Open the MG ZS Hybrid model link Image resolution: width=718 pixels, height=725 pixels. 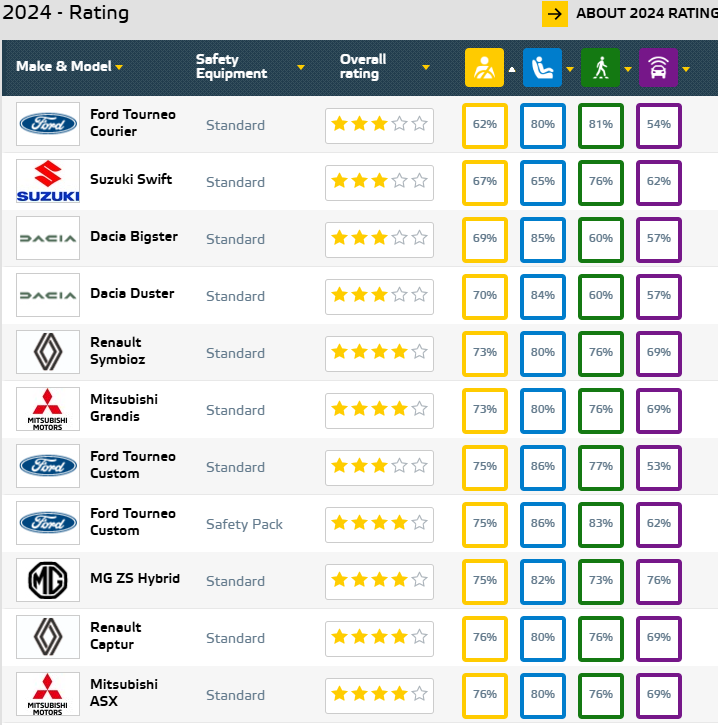coord(135,579)
